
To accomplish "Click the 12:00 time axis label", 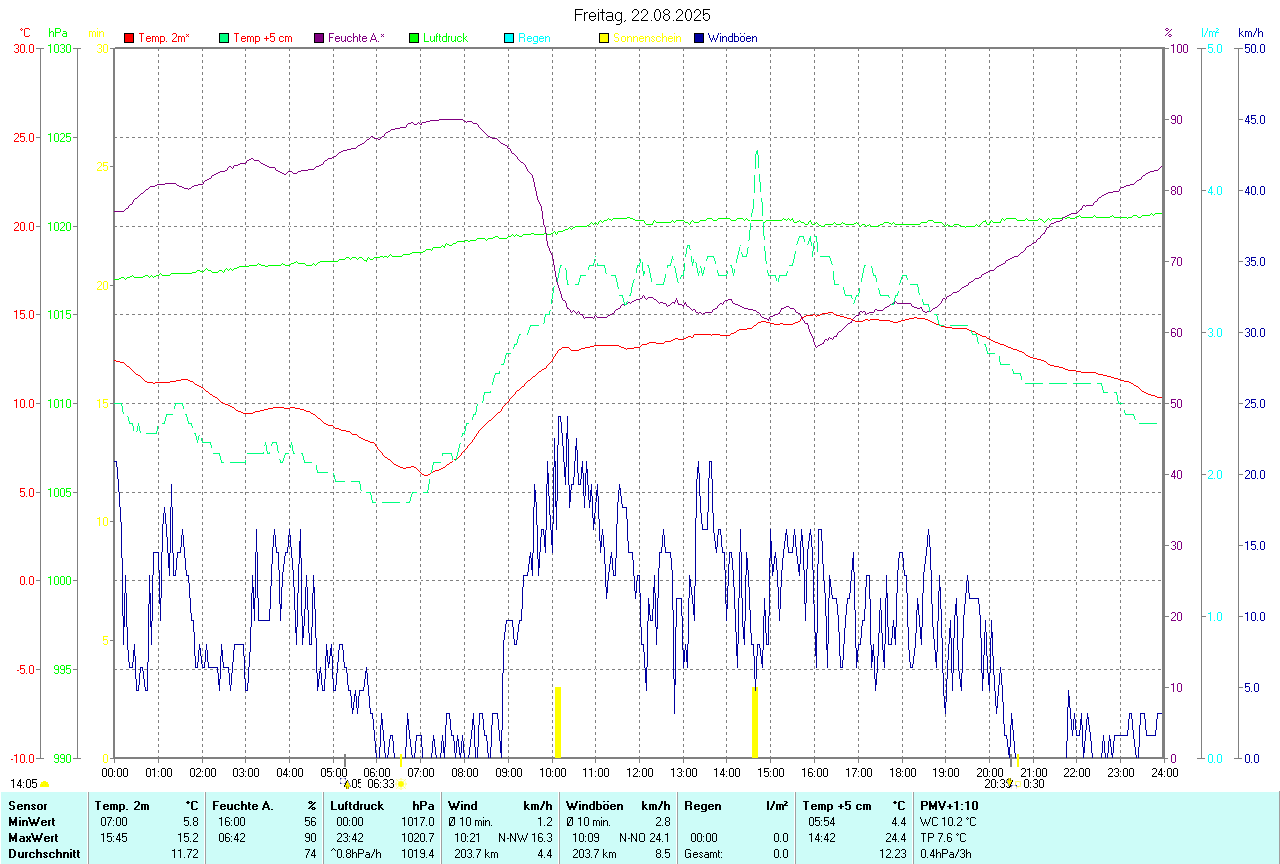I will pyautogui.click(x=639, y=772).
